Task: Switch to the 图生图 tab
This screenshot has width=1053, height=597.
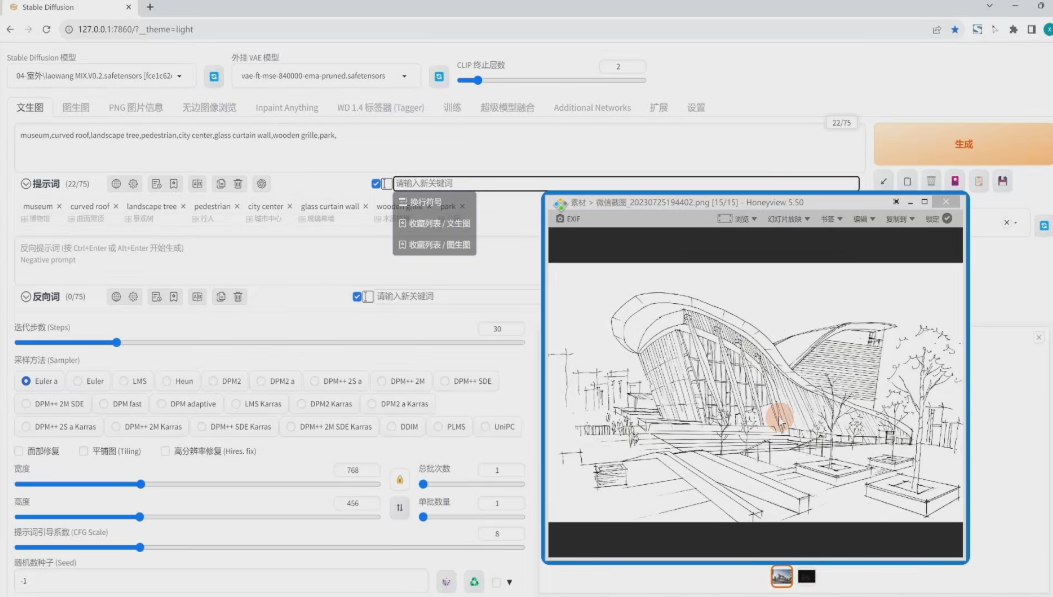Action: (x=75, y=107)
